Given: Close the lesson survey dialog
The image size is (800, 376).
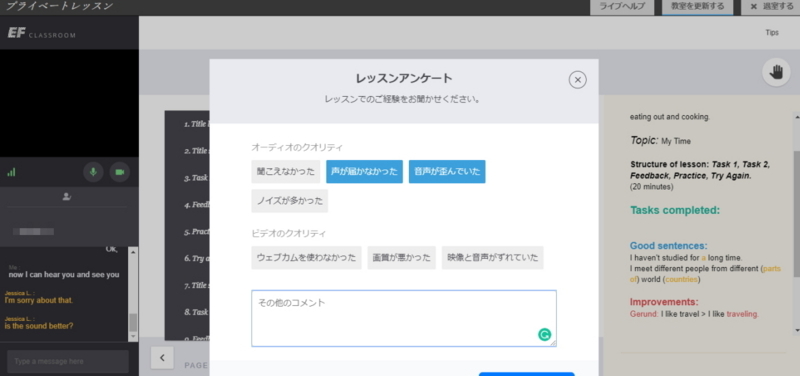Looking at the screenshot, I should coord(577,80).
